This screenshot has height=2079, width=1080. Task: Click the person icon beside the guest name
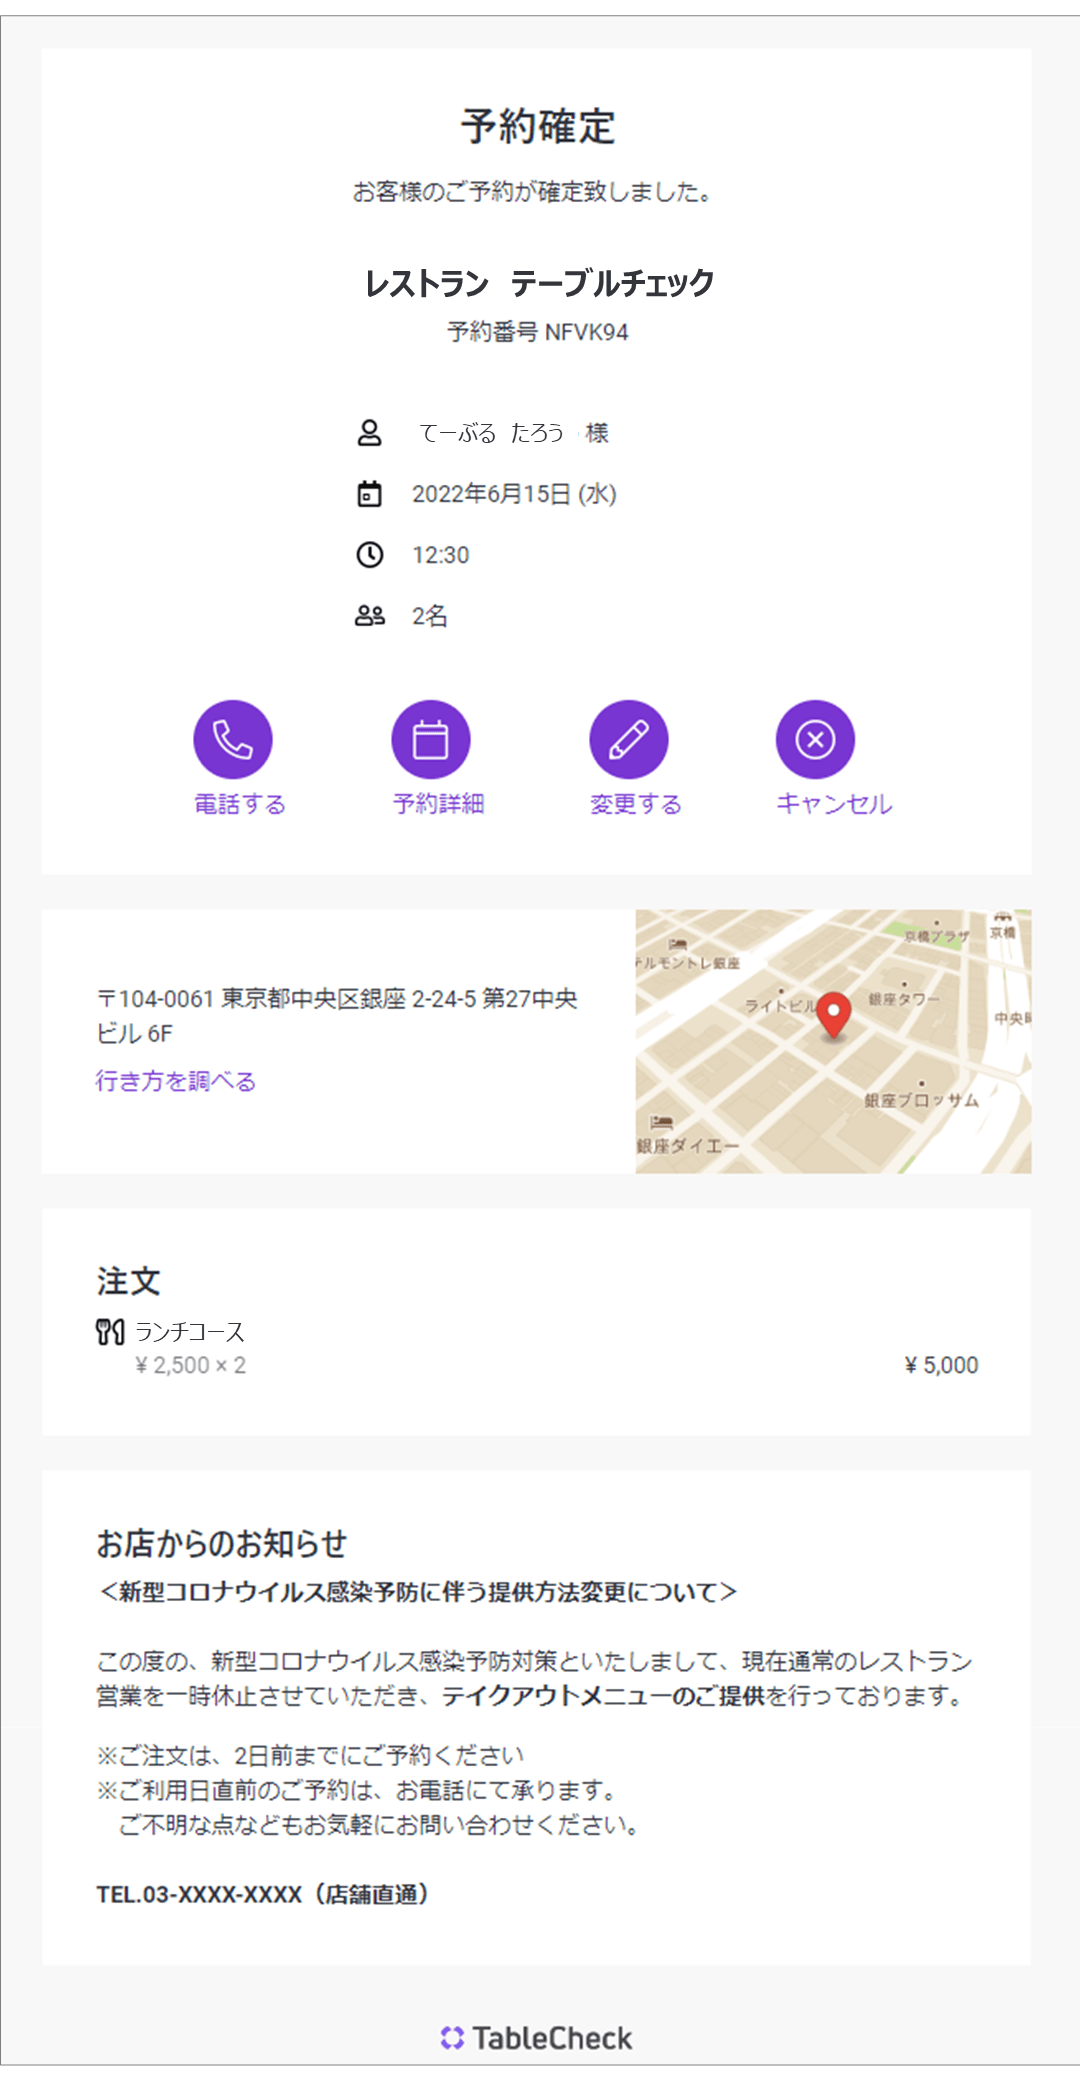pyautogui.click(x=370, y=433)
